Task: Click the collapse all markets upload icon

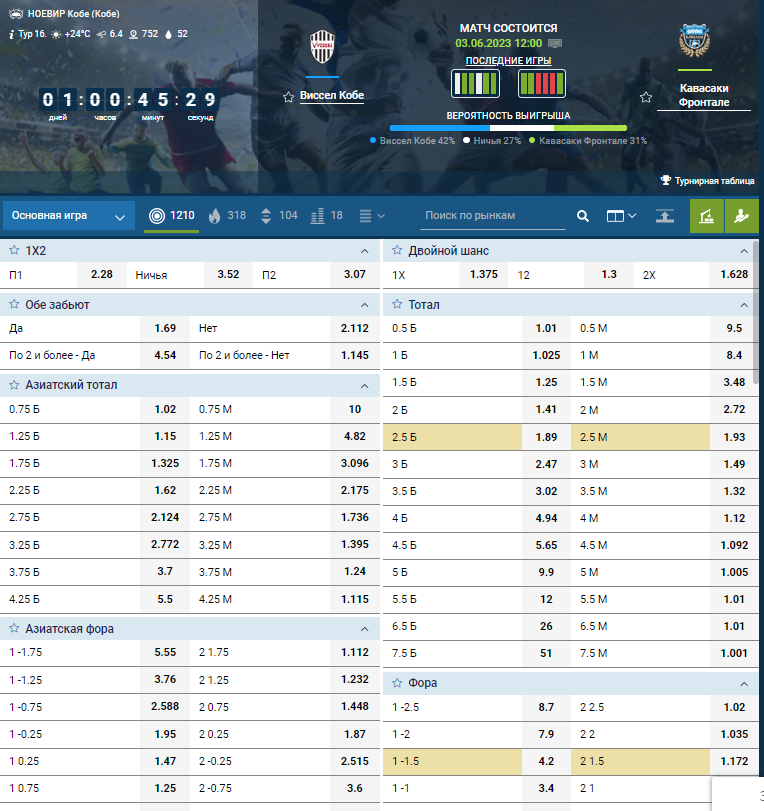Action: click(665, 216)
